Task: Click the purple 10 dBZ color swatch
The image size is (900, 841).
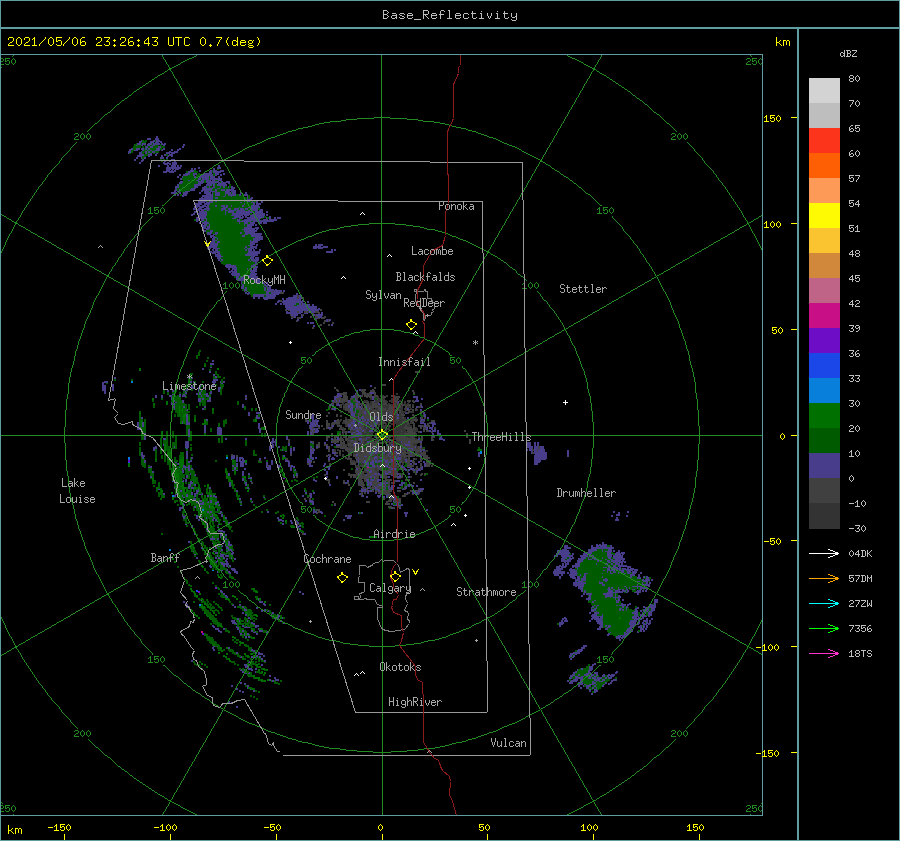Action: point(824,466)
